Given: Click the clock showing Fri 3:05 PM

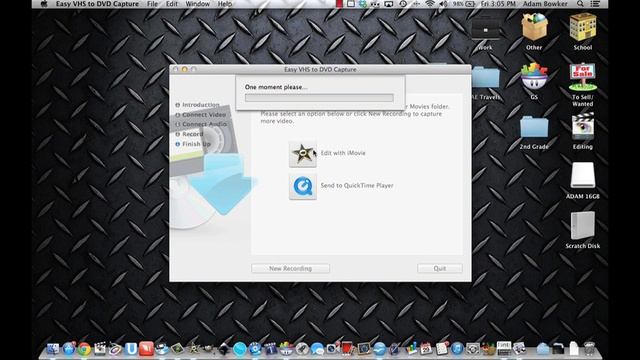Looking at the screenshot, I should pyautogui.click(x=498, y=4).
